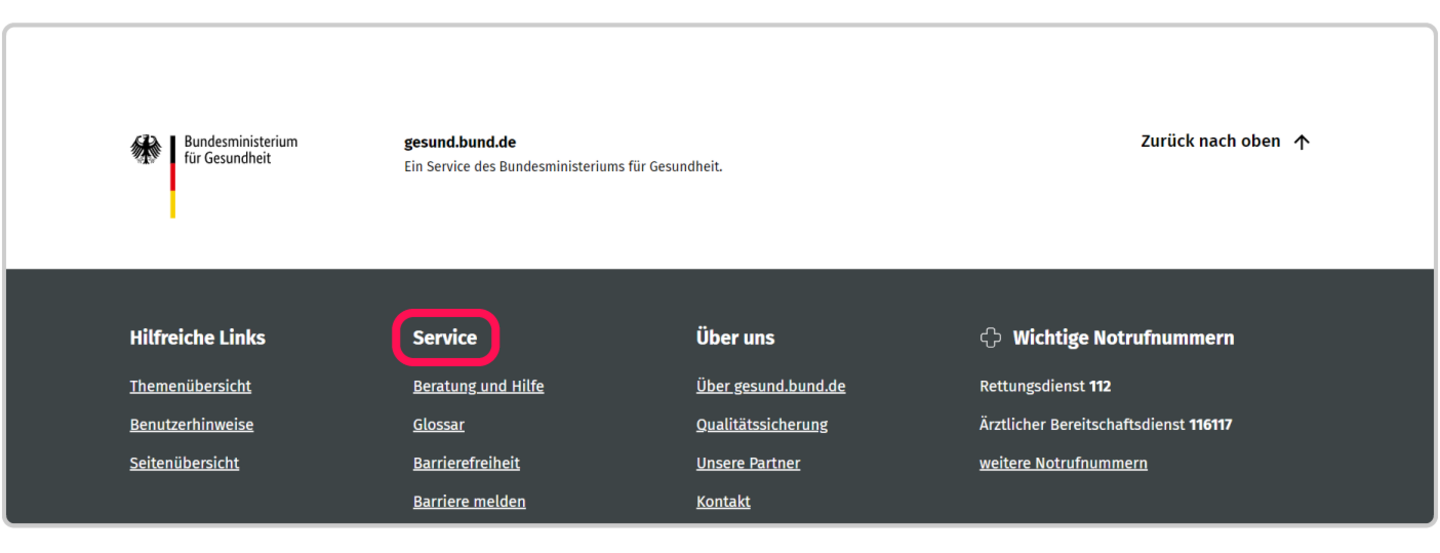Viewport: 1440px width, 553px height.
Task: Click the Zurück nach oben link
Action: point(1210,142)
